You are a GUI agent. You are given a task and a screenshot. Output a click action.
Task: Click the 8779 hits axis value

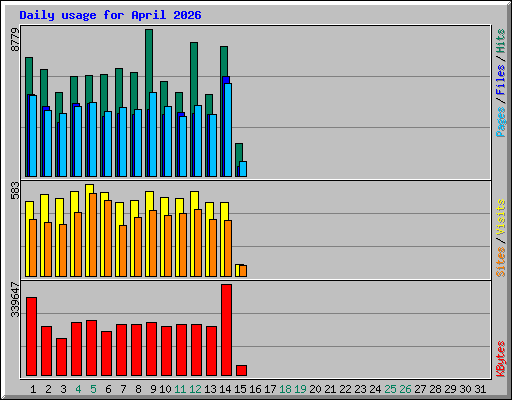tap(15, 40)
